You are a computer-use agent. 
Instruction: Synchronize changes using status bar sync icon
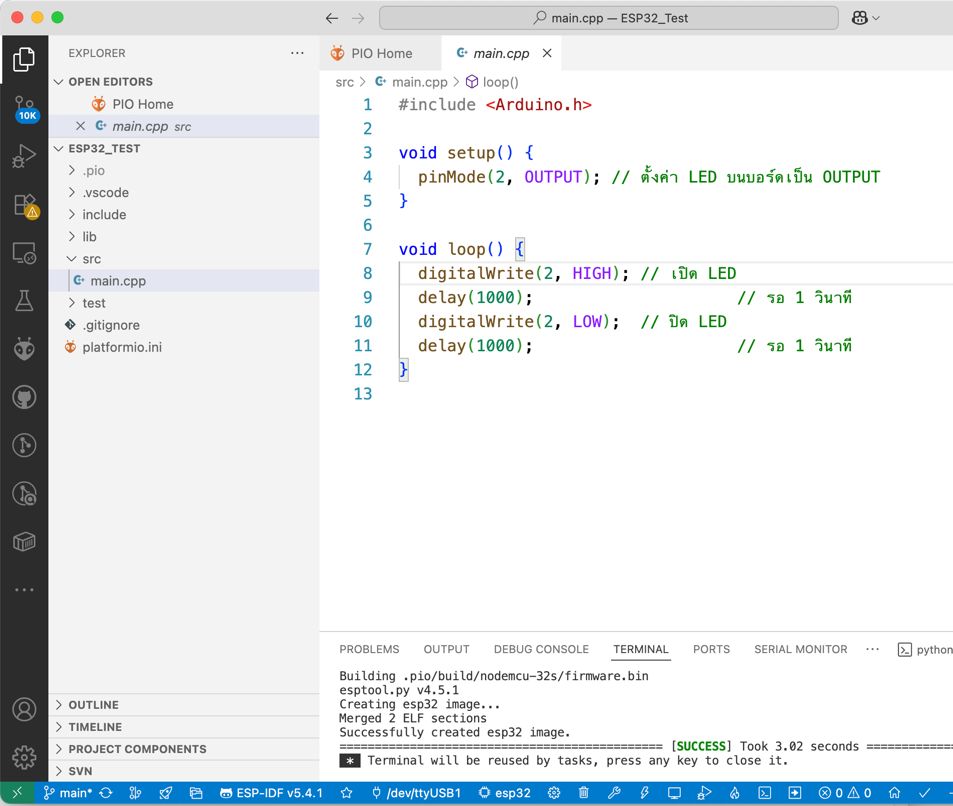coord(106,793)
